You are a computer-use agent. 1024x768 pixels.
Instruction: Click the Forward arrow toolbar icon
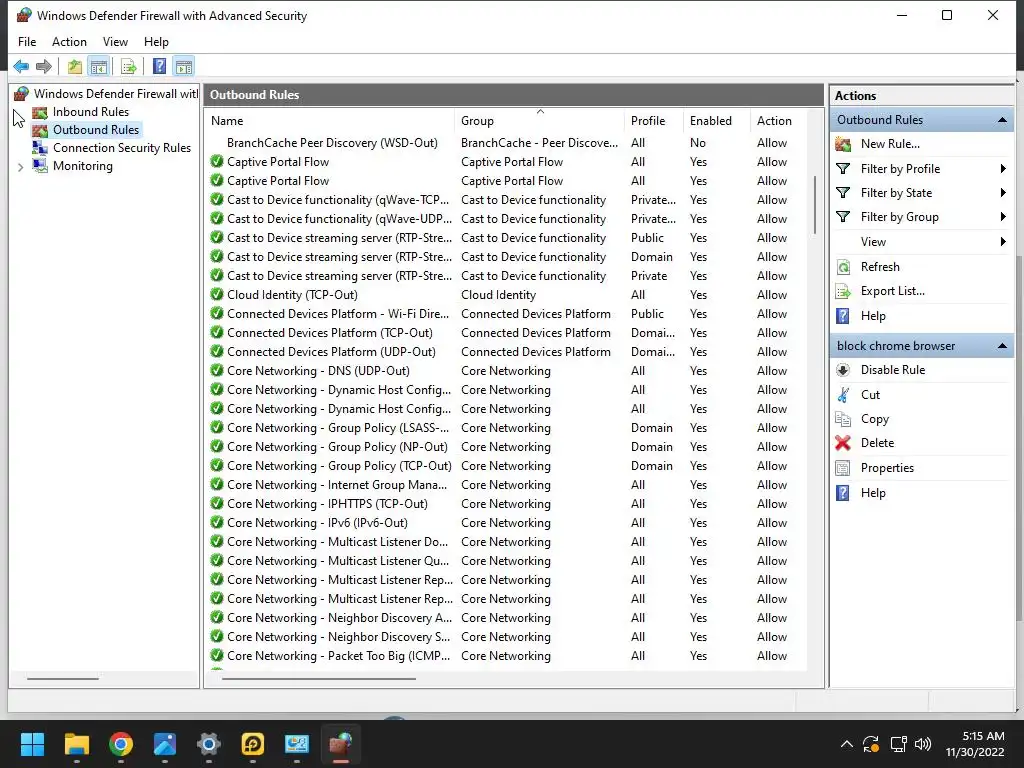(44, 66)
